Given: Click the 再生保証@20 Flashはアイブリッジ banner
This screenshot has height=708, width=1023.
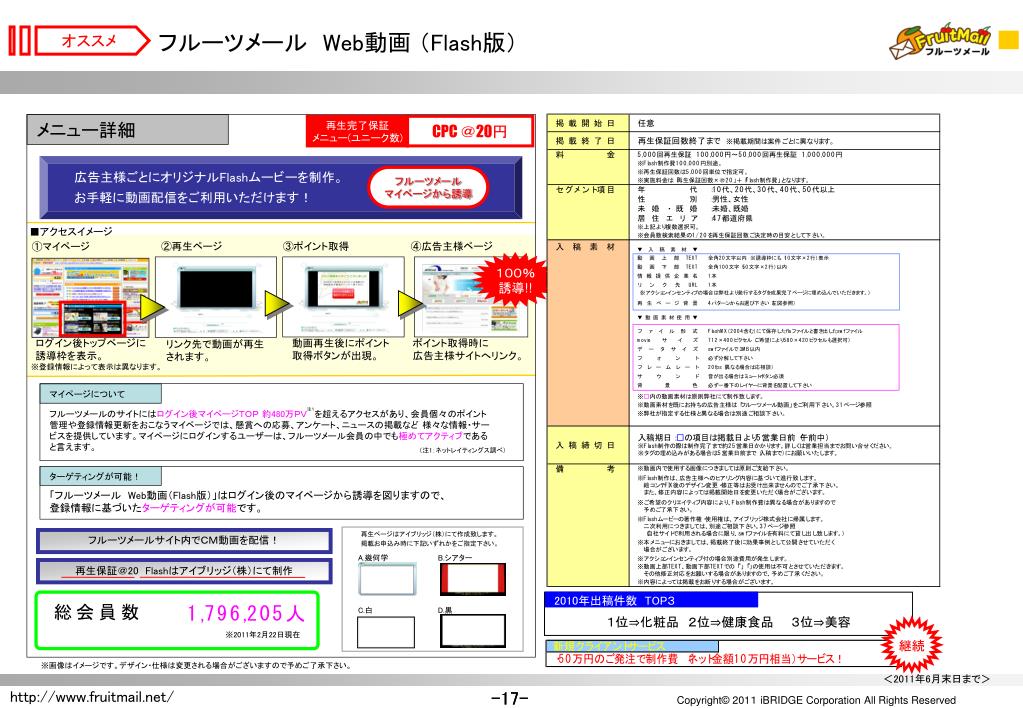Looking at the screenshot, I should coord(183,571).
